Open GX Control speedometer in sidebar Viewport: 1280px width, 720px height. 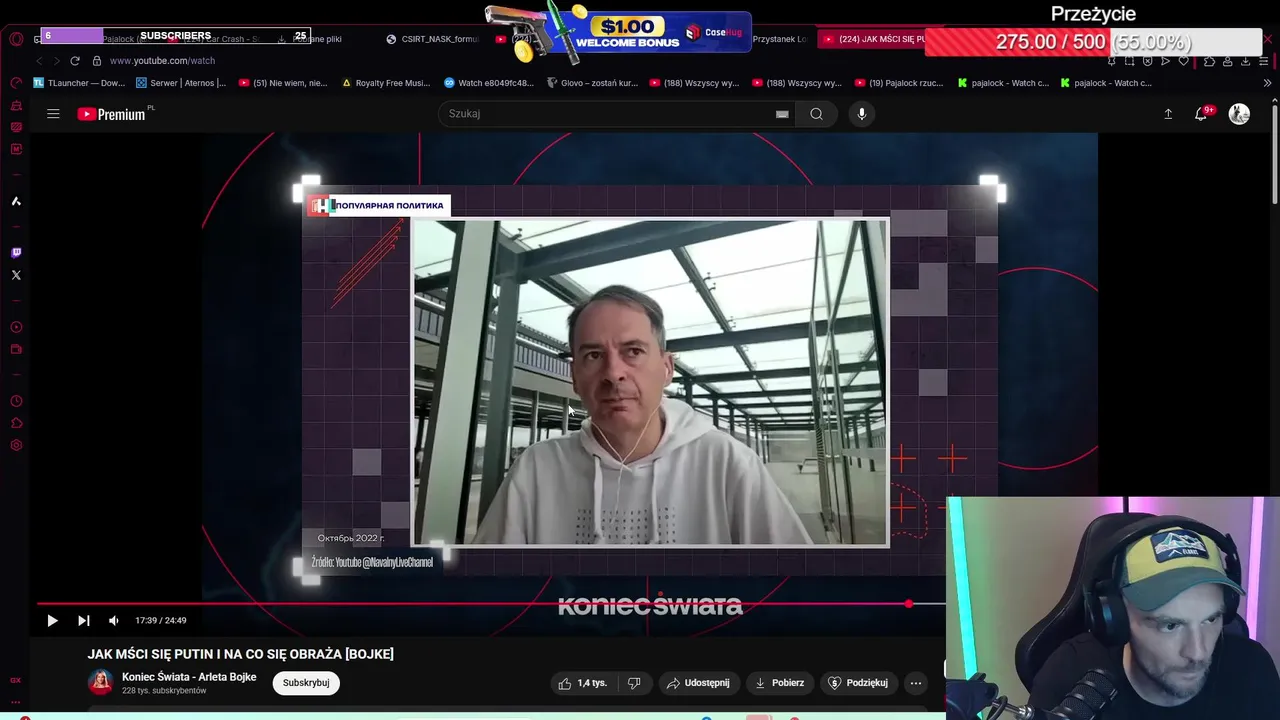(x=16, y=83)
